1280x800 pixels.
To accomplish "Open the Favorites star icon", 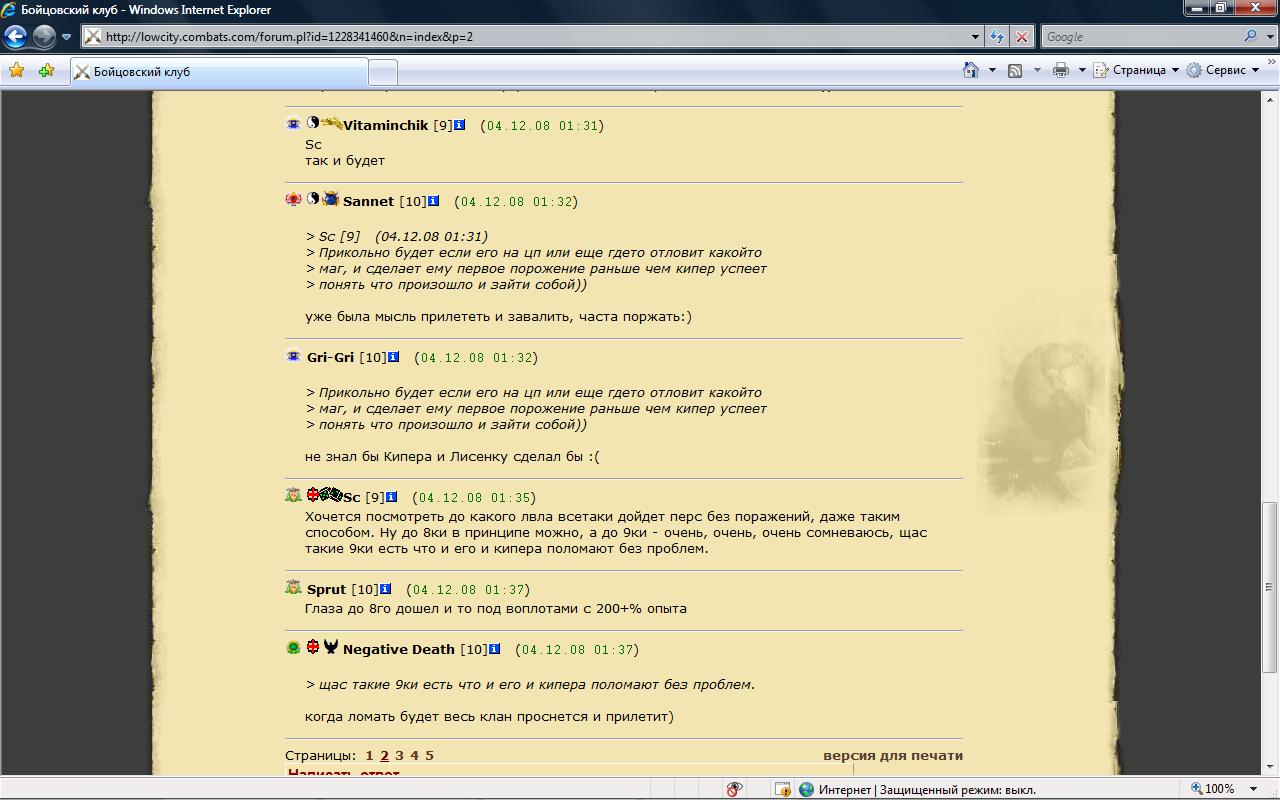I will [x=16, y=71].
